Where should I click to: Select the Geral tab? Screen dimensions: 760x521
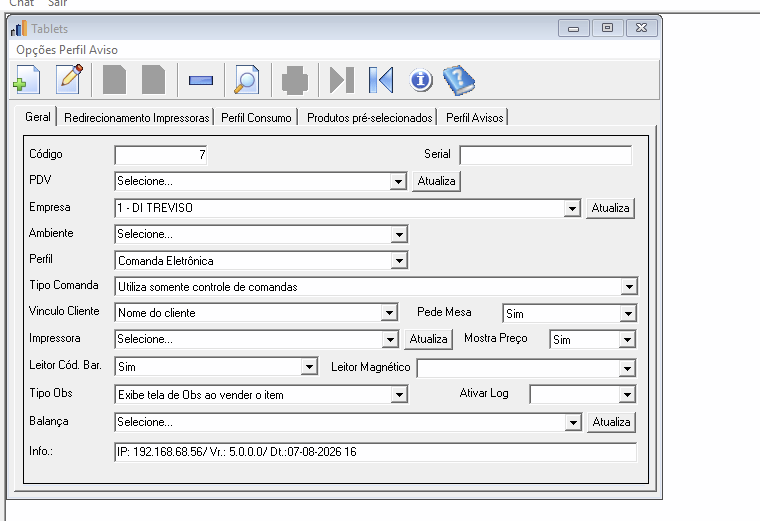(x=38, y=117)
